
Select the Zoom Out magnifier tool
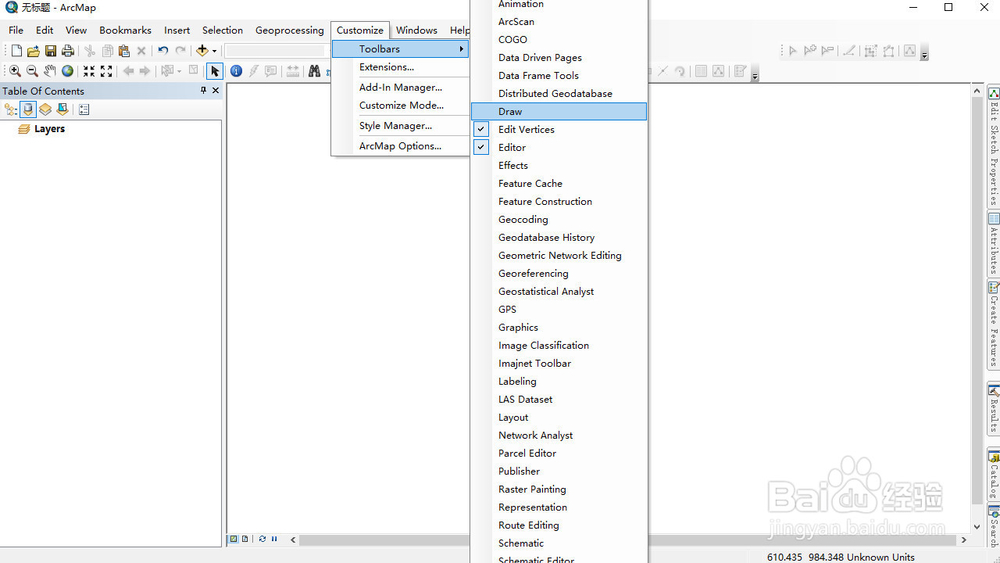click(x=32, y=71)
